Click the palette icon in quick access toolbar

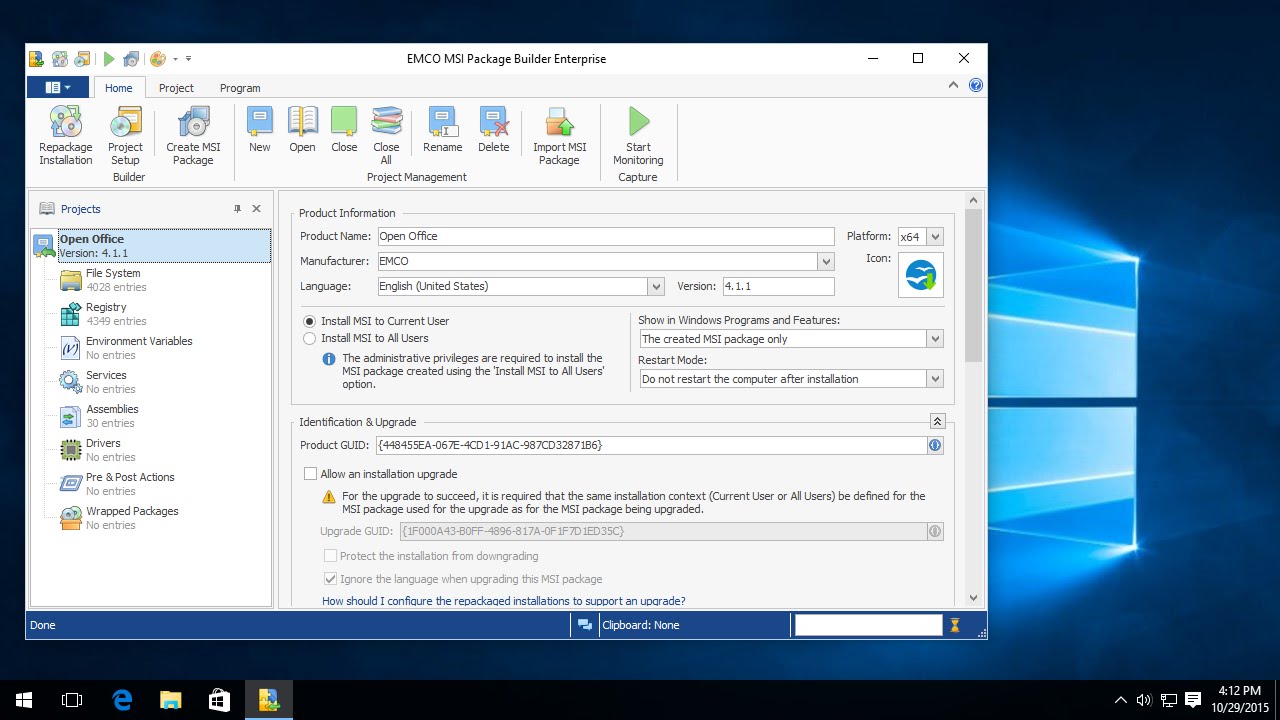point(158,59)
